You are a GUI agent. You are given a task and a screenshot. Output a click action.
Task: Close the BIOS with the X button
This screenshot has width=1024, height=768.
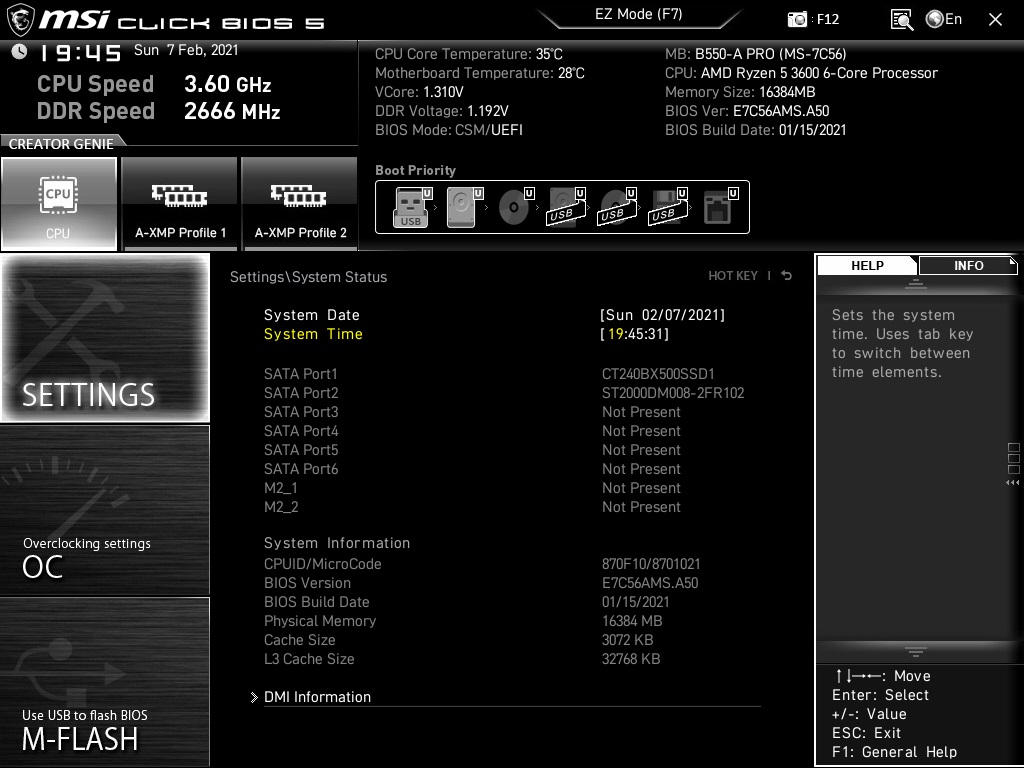[x=995, y=20]
